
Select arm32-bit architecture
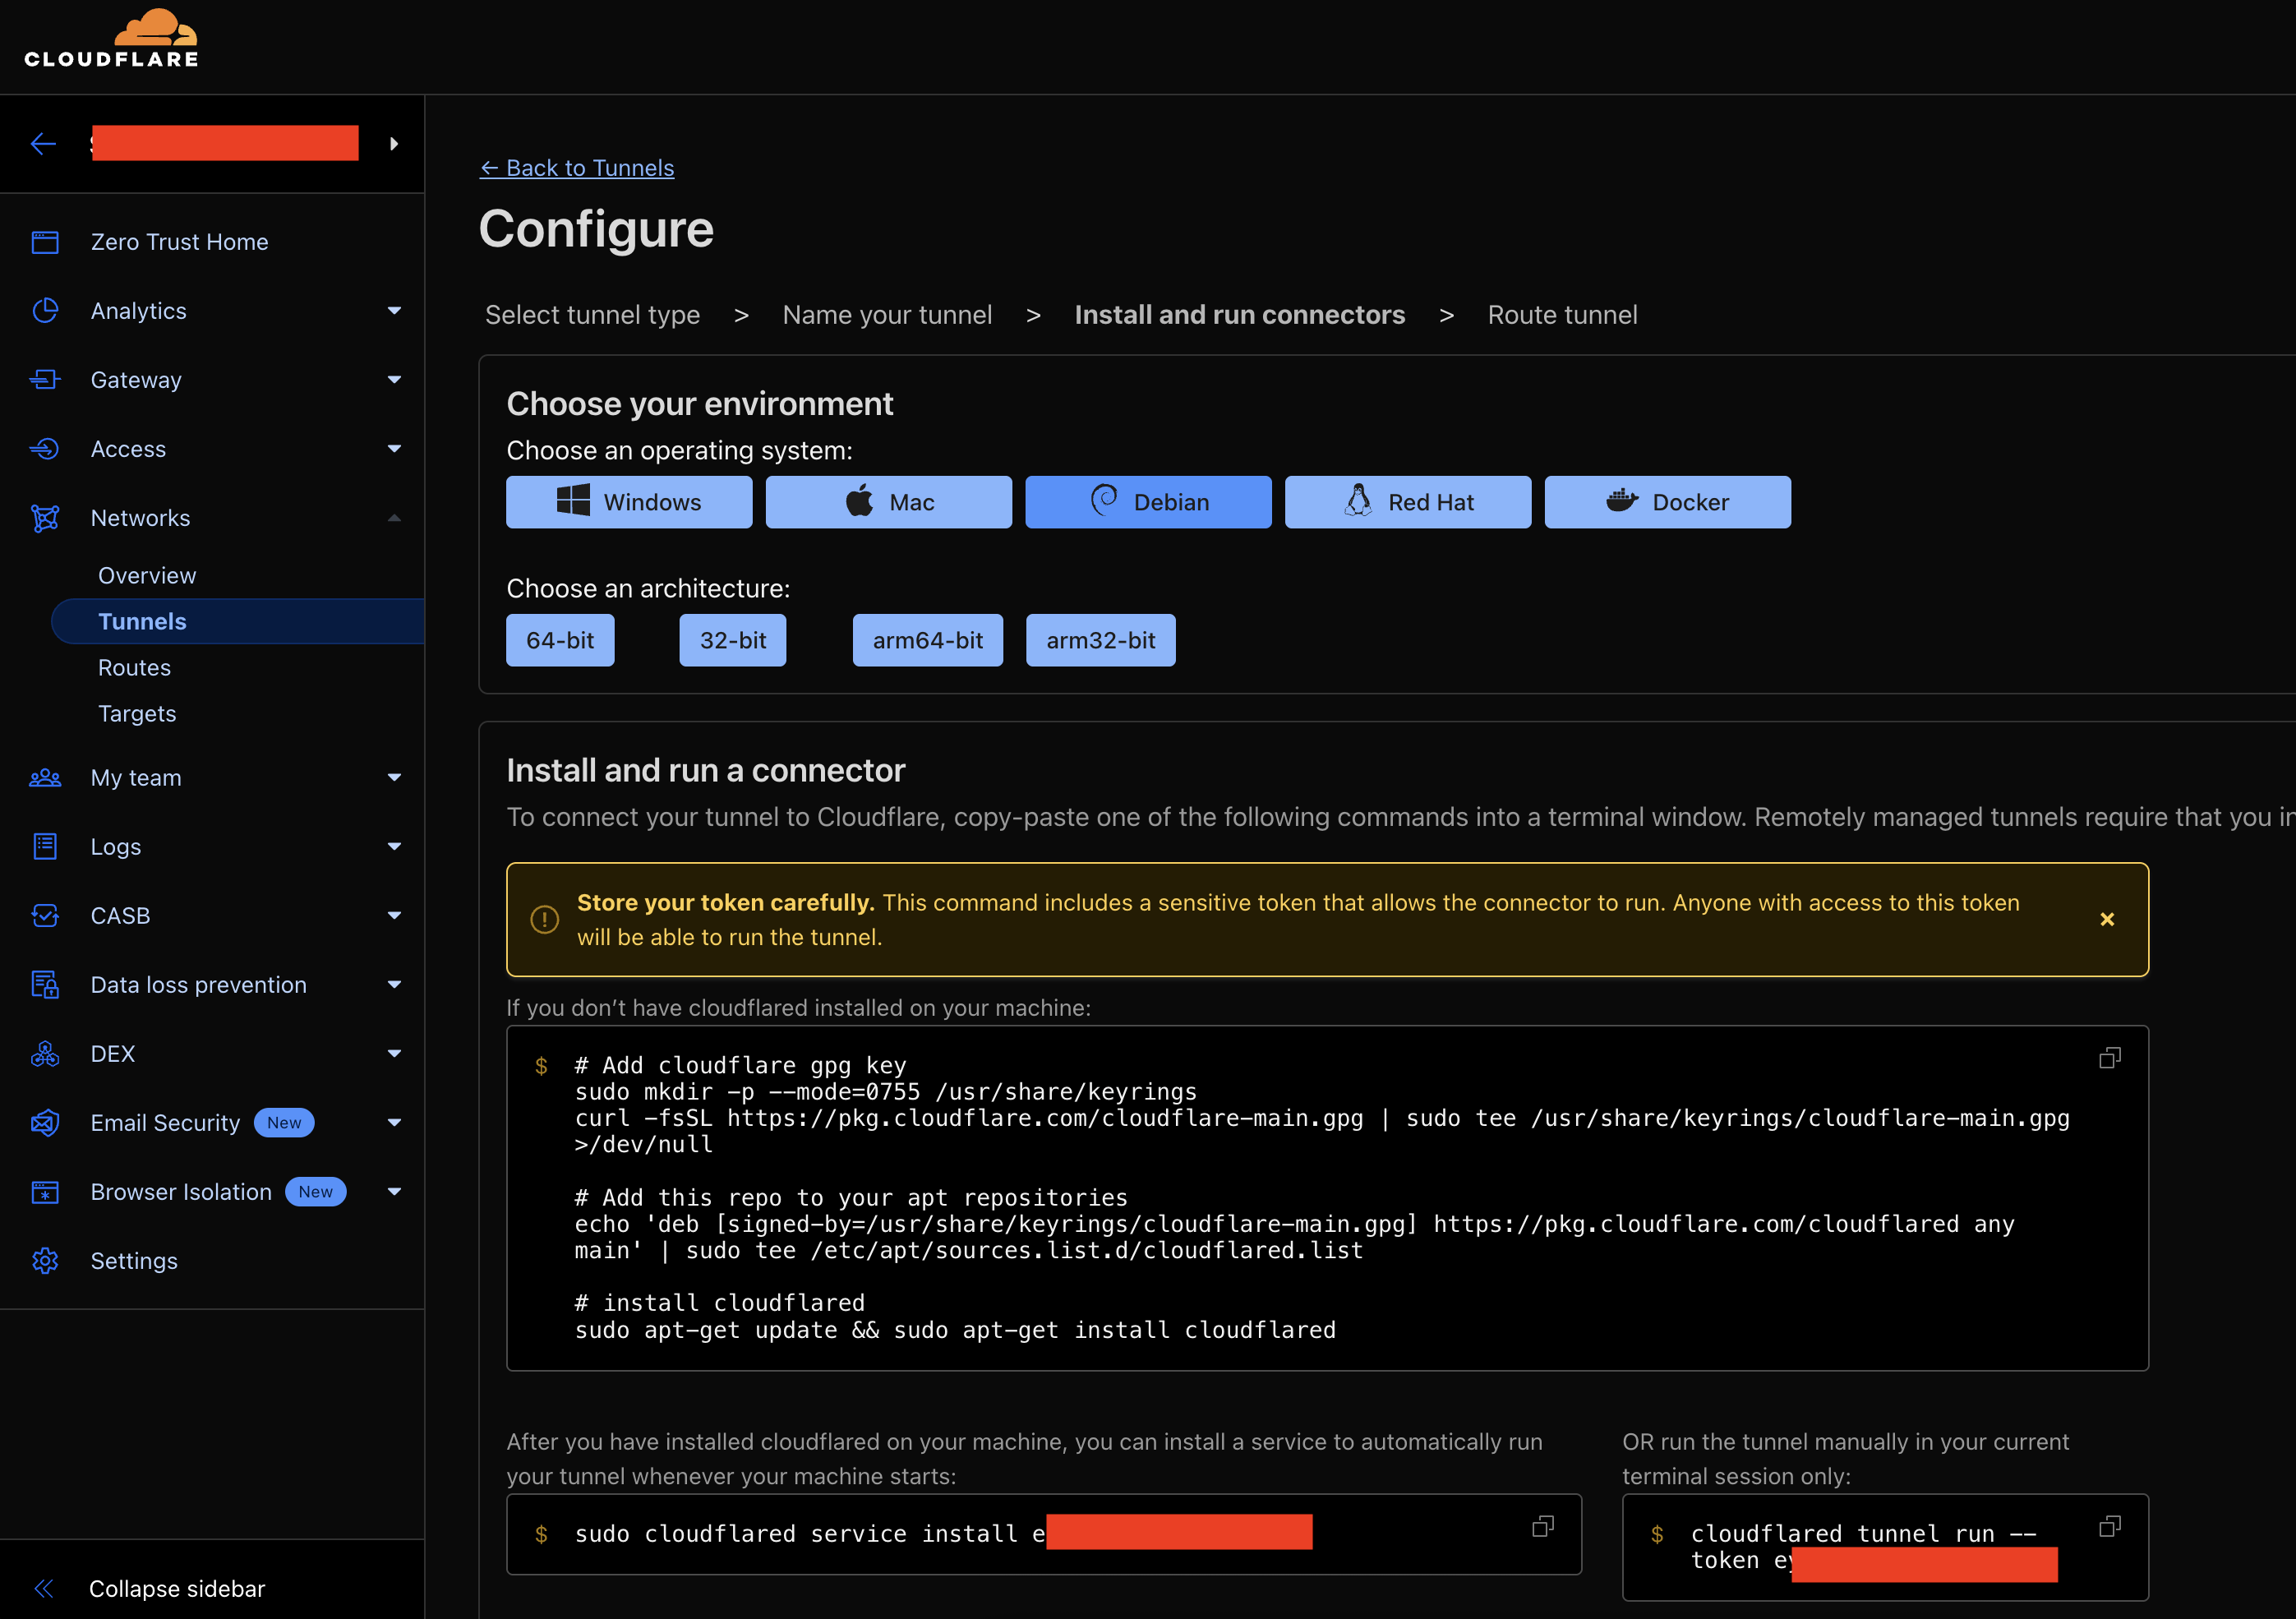pos(1101,640)
